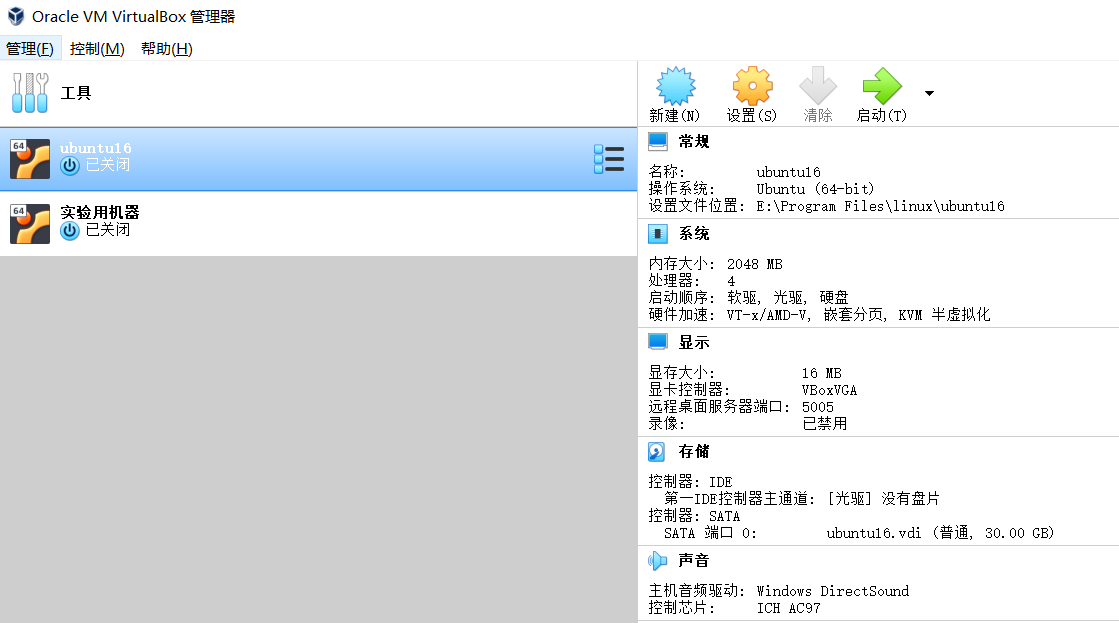Start the VM with 启动(T) arrow
Image resolution: width=1119 pixels, height=623 pixels.
tap(881, 87)
